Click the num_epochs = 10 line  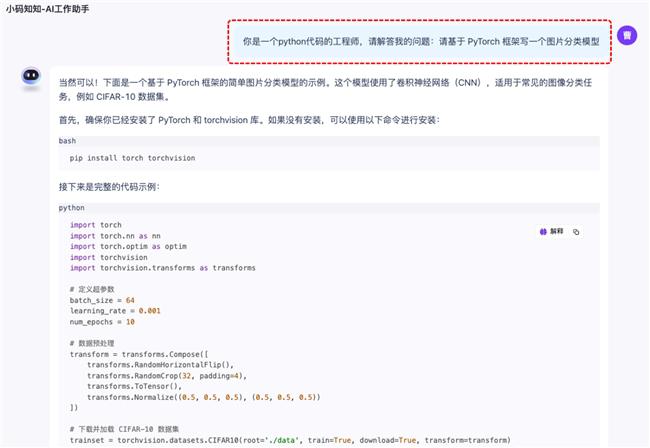[x=102, y=322]
